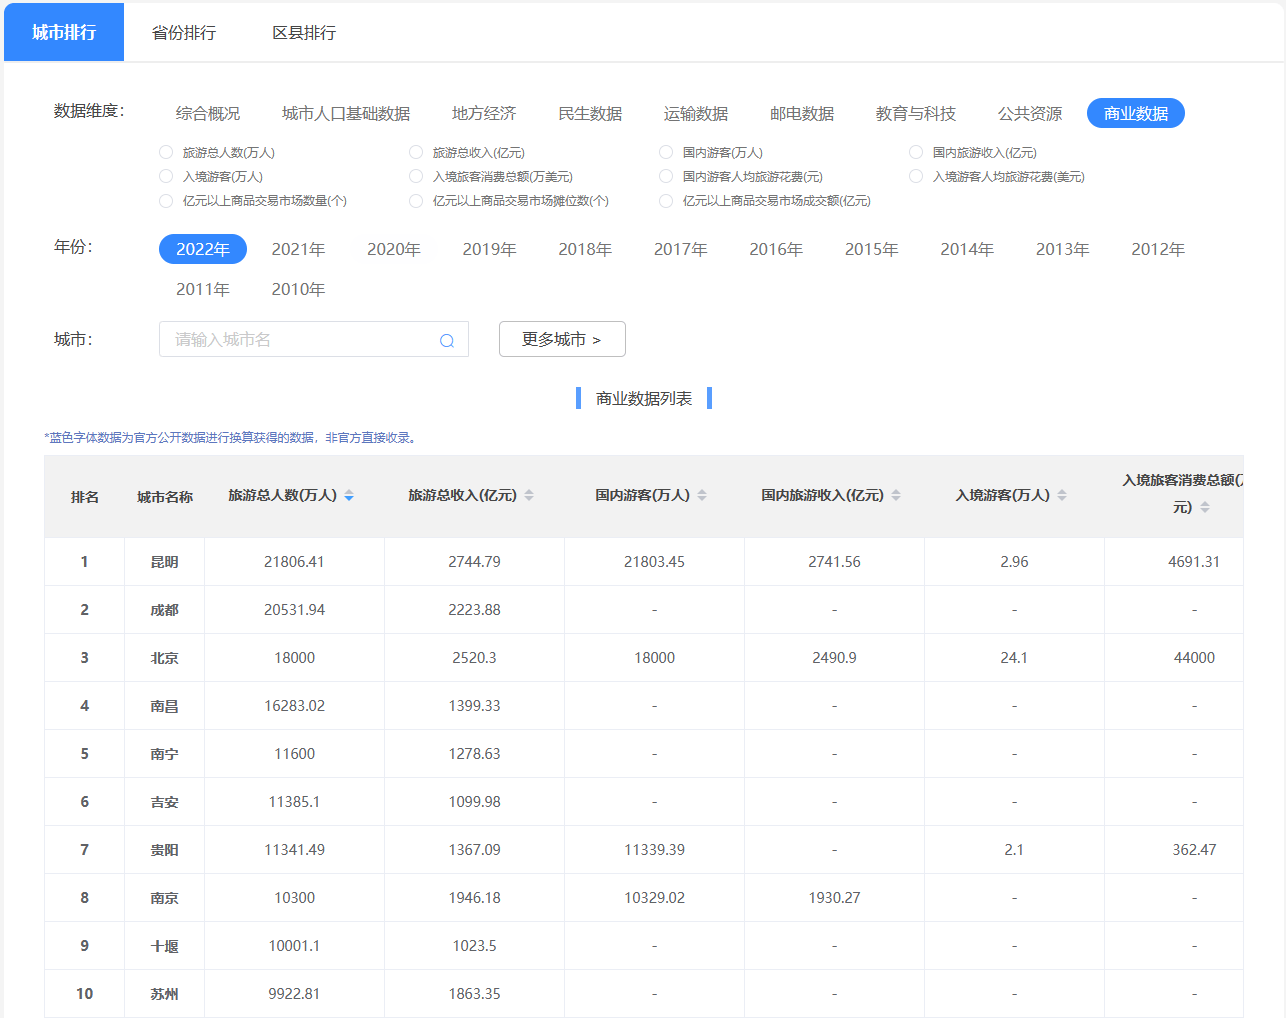The width and height of the screenshot is (1286, 1018).
Task: Sort by 旅游总收入(亿元) column arrows
Action: 529,496
